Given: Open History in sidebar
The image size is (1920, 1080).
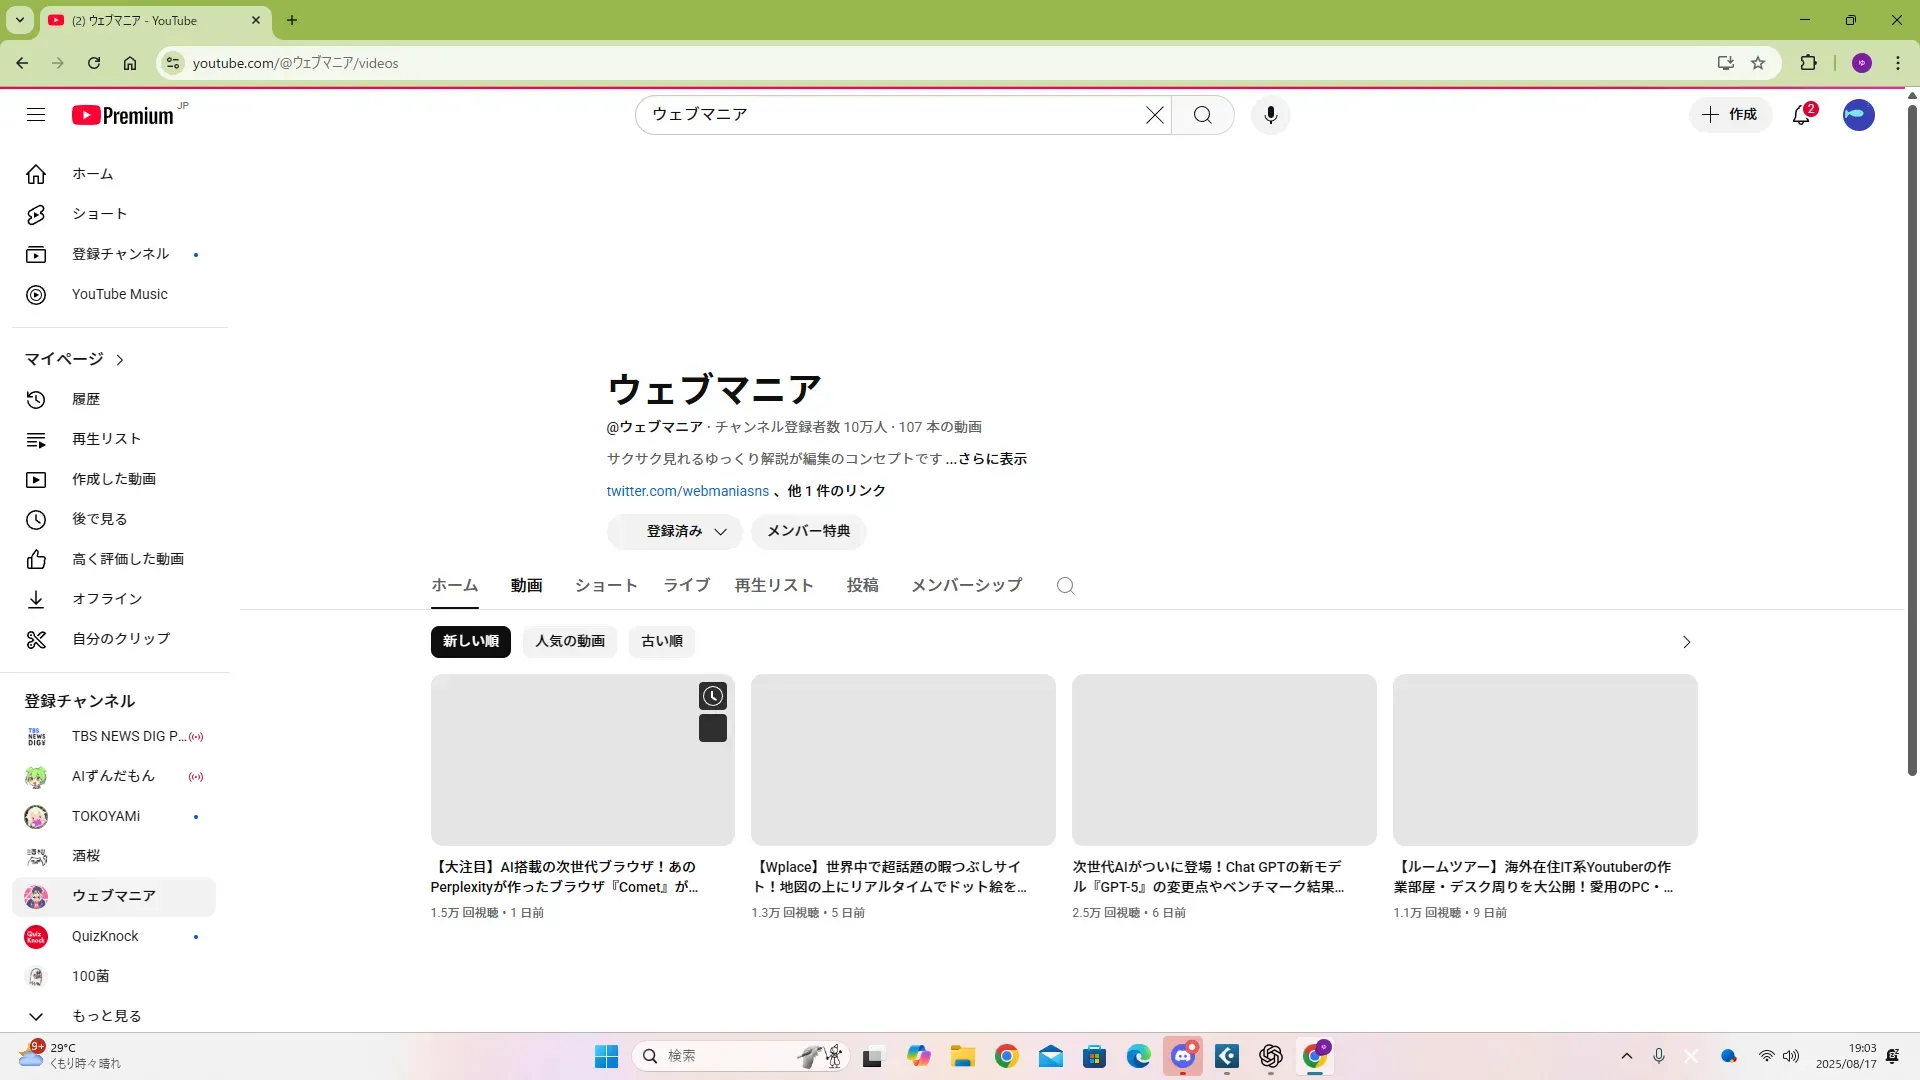Looking at the screenshot, I should (86, 399).
